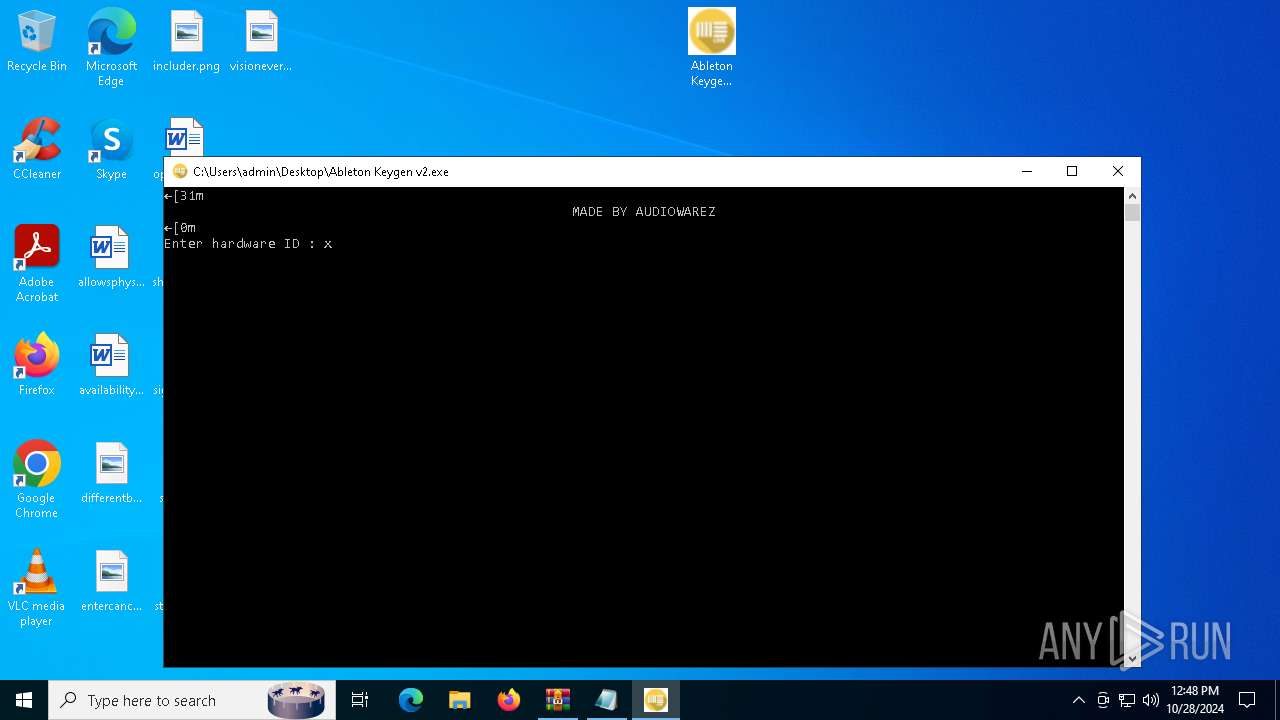The width and height of the screenshot is (1280, 720).
Task: Open WinRAR from the taskbar
Action: [558, 700]
